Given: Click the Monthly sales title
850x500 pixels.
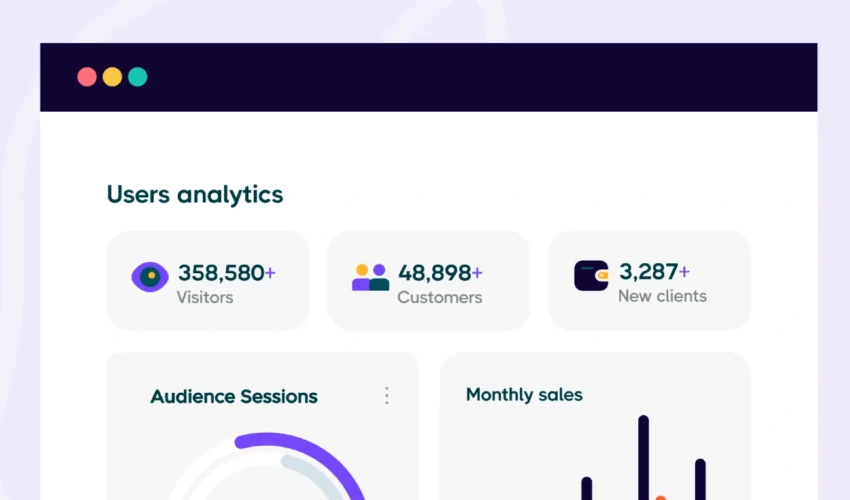Looking at the screenshot, I should click(524, 395).
